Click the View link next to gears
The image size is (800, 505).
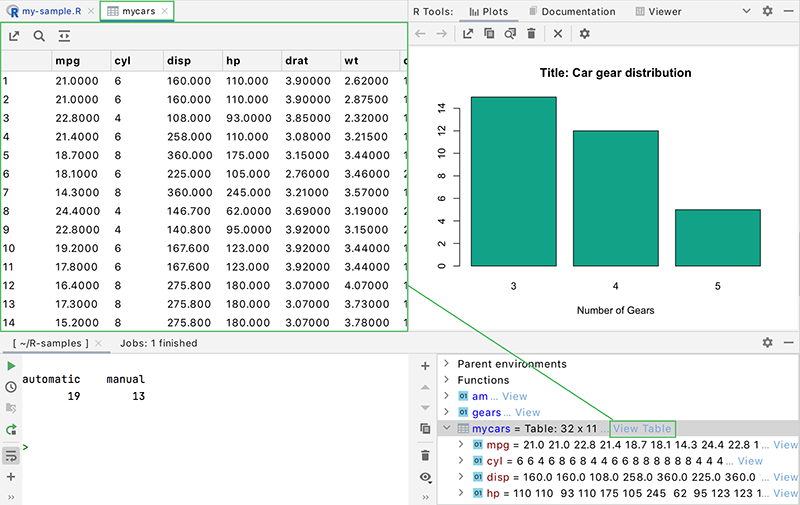point(527,412)
